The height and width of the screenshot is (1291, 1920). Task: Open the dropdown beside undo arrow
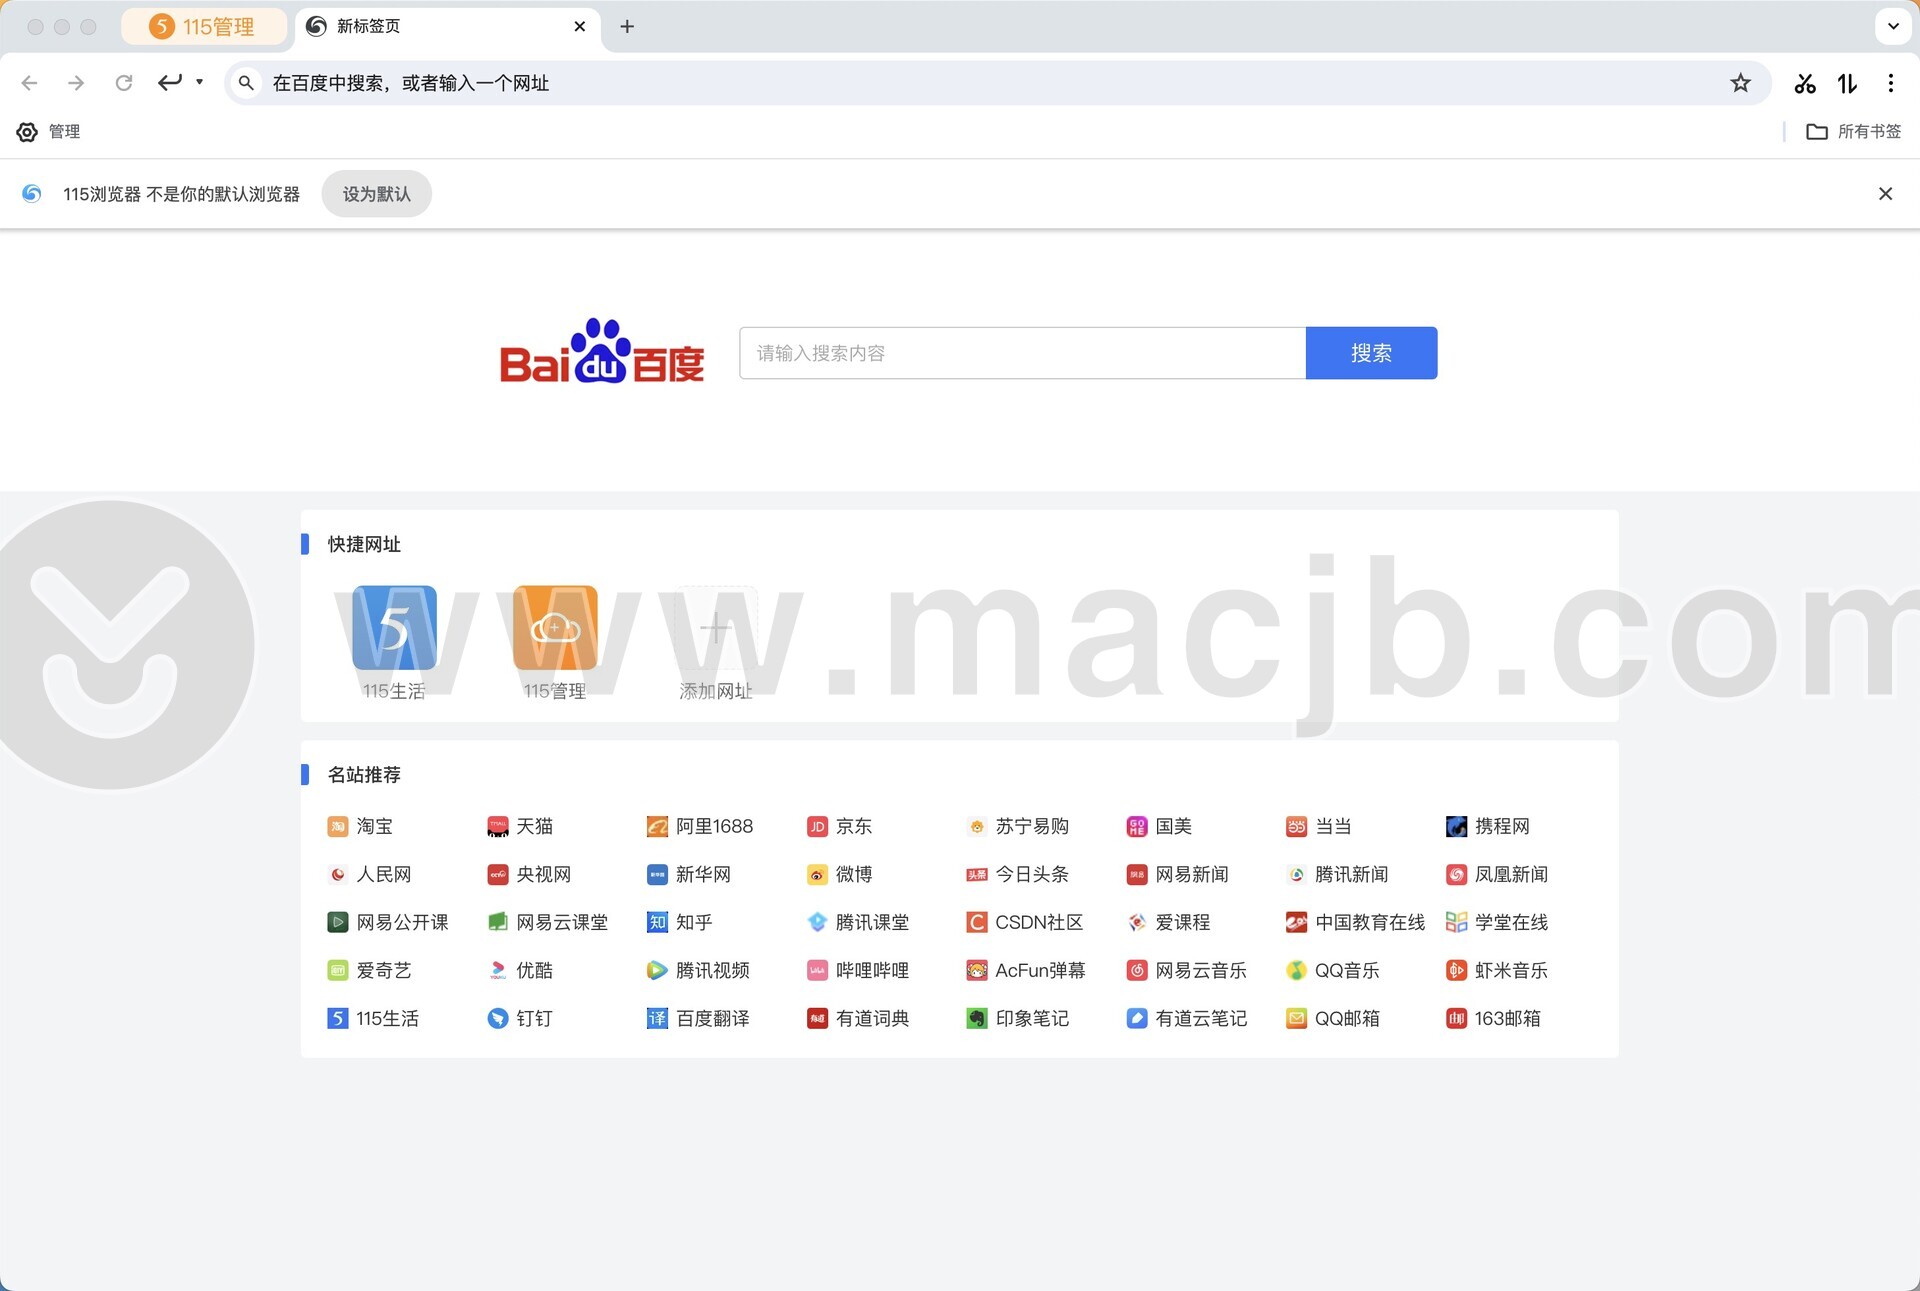(x=200, y=82)
